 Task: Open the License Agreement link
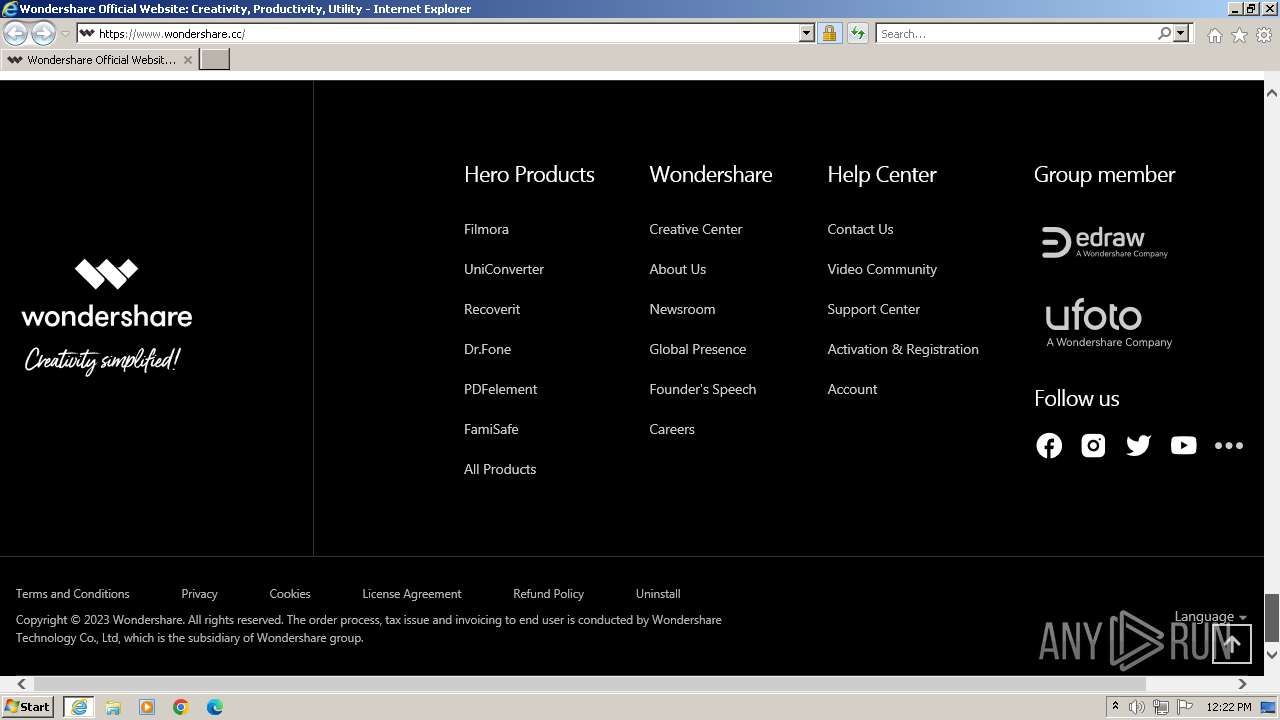click(x=412, y=594)
